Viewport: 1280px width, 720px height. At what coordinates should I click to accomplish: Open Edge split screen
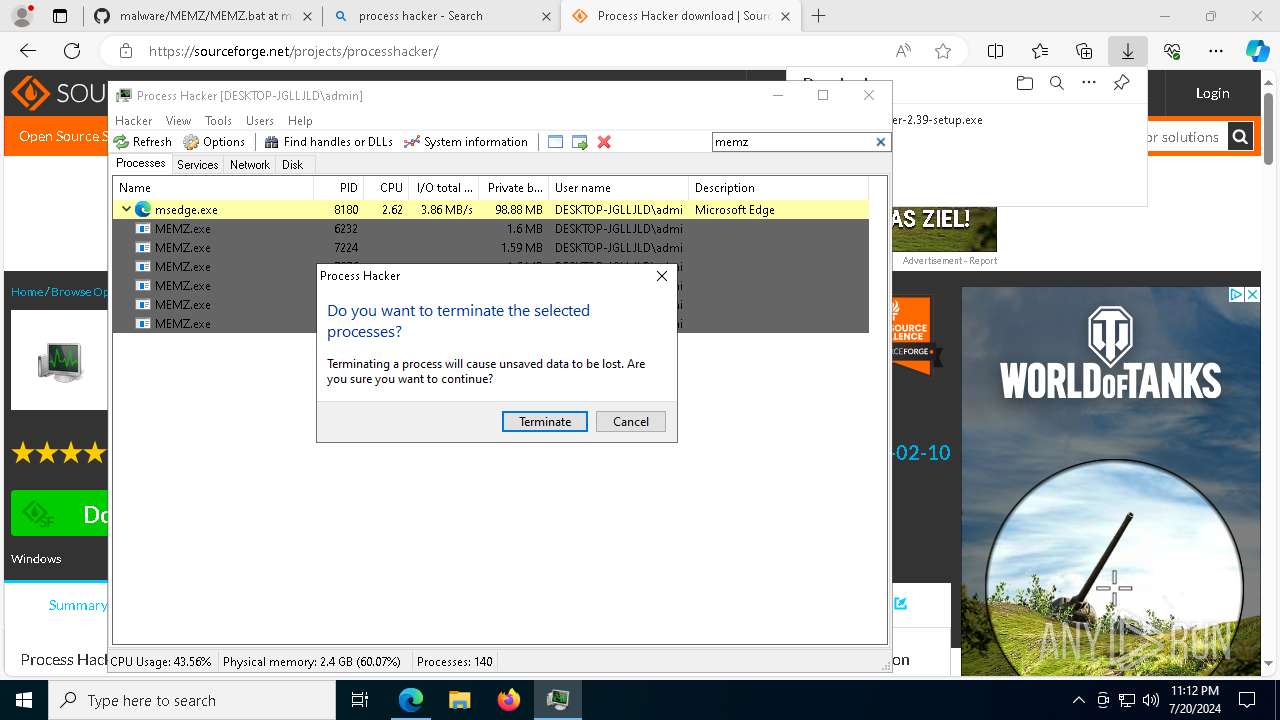point(996,51)
